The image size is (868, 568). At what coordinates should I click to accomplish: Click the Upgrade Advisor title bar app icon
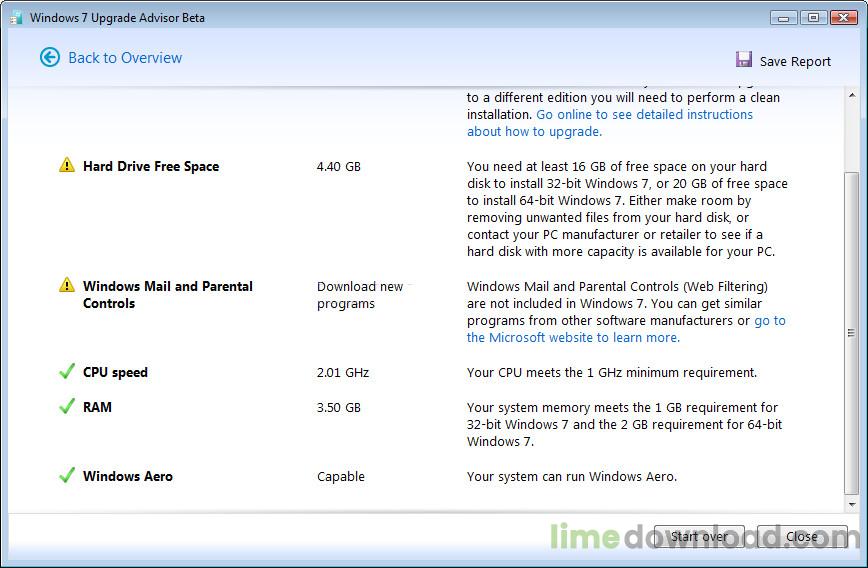(16, 18)
